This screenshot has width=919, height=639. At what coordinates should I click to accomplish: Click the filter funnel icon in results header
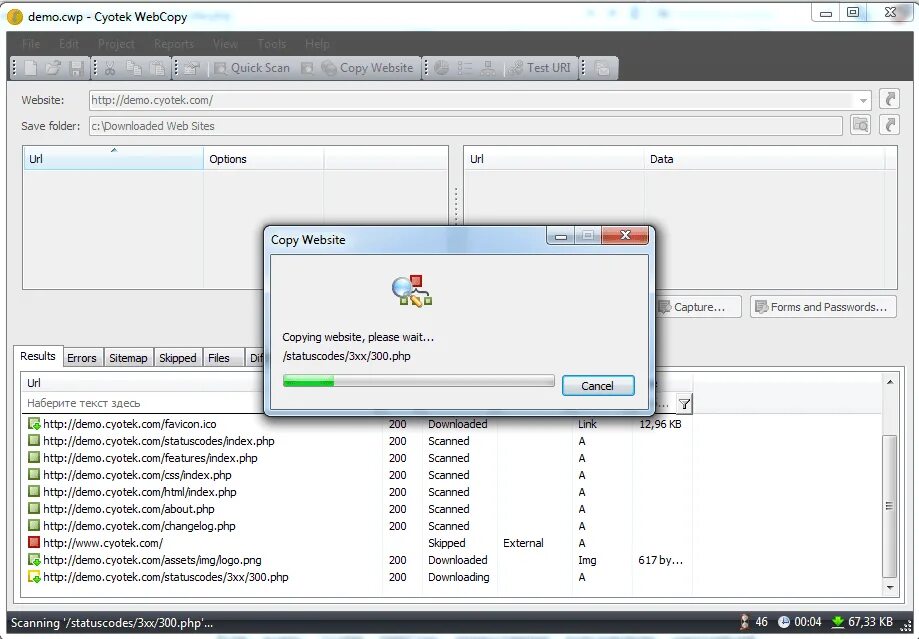tap(684, 403)
